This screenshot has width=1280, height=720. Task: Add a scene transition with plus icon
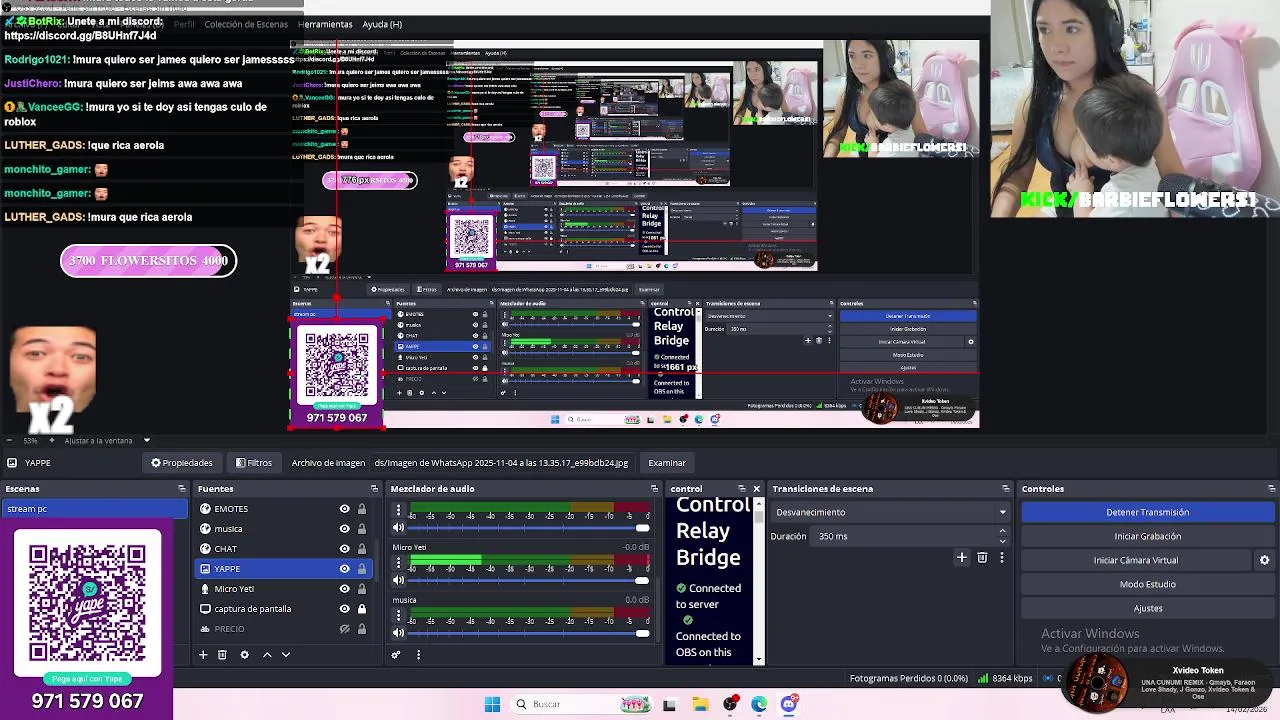[x=962, y=558]
